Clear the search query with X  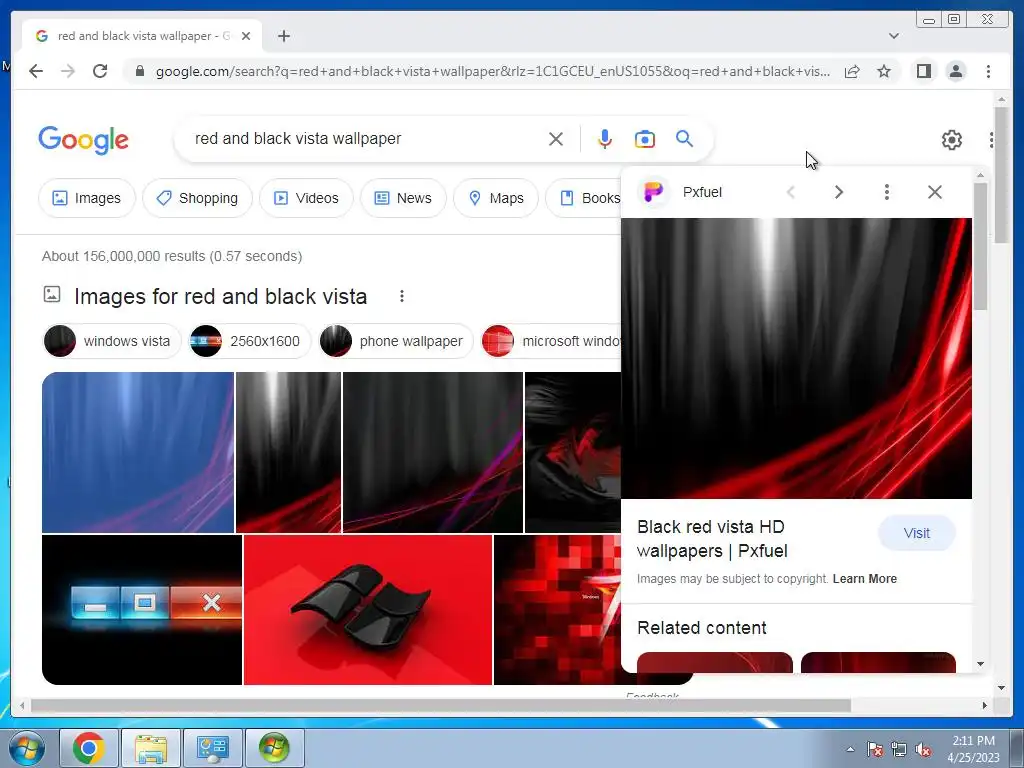pyautogui.click(x=556, y=138)
